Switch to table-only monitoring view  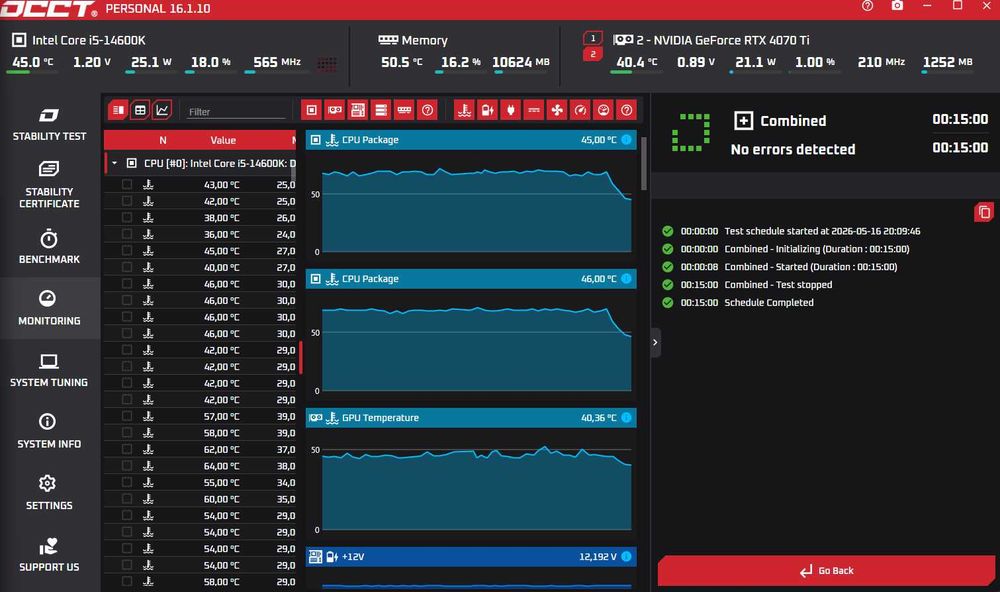(140, 110)
